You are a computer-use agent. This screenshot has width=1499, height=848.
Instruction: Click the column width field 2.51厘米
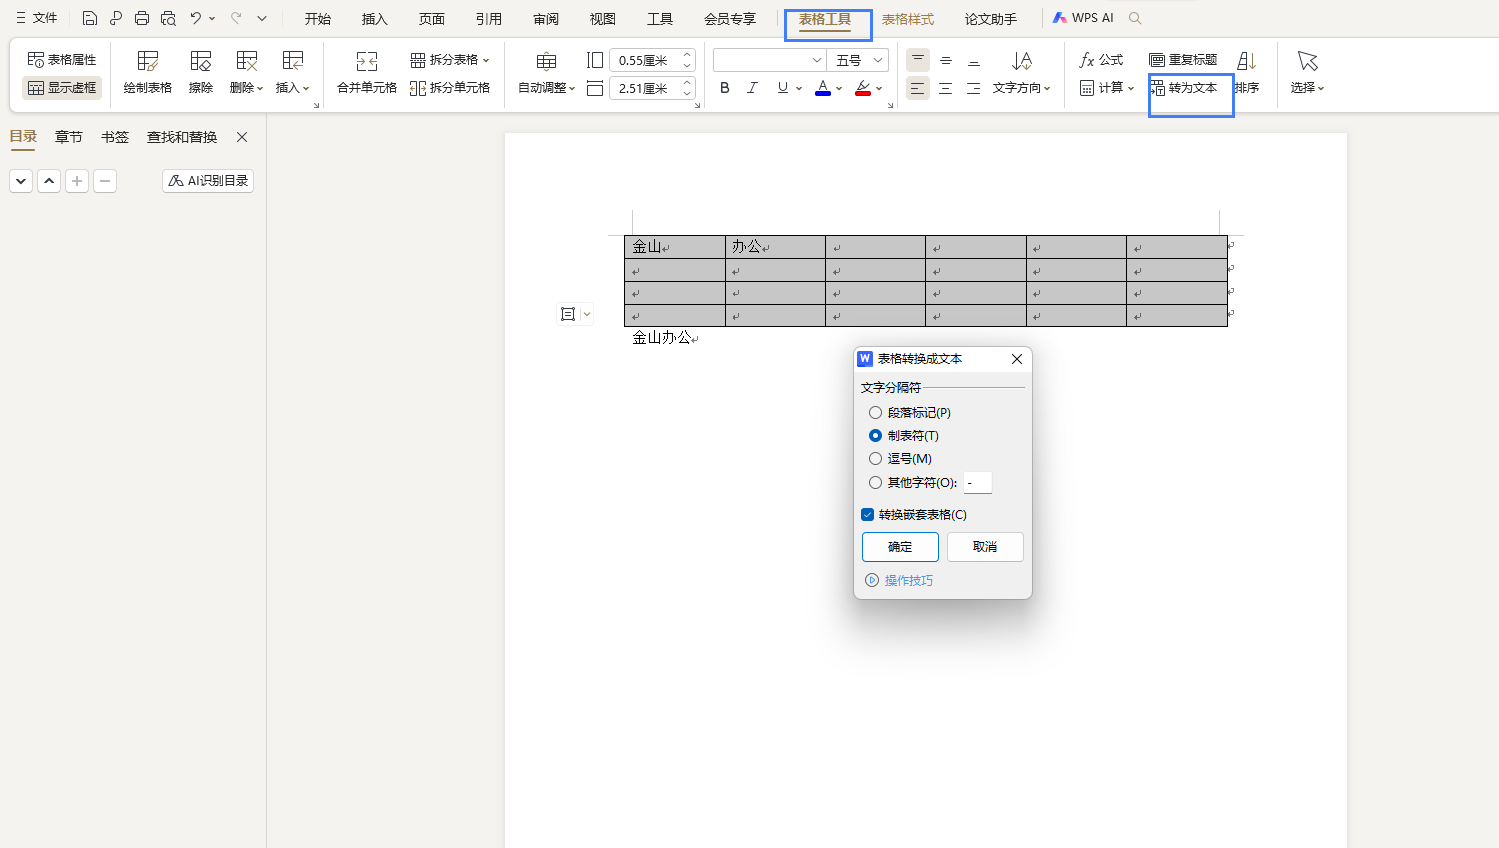point(645,88)
